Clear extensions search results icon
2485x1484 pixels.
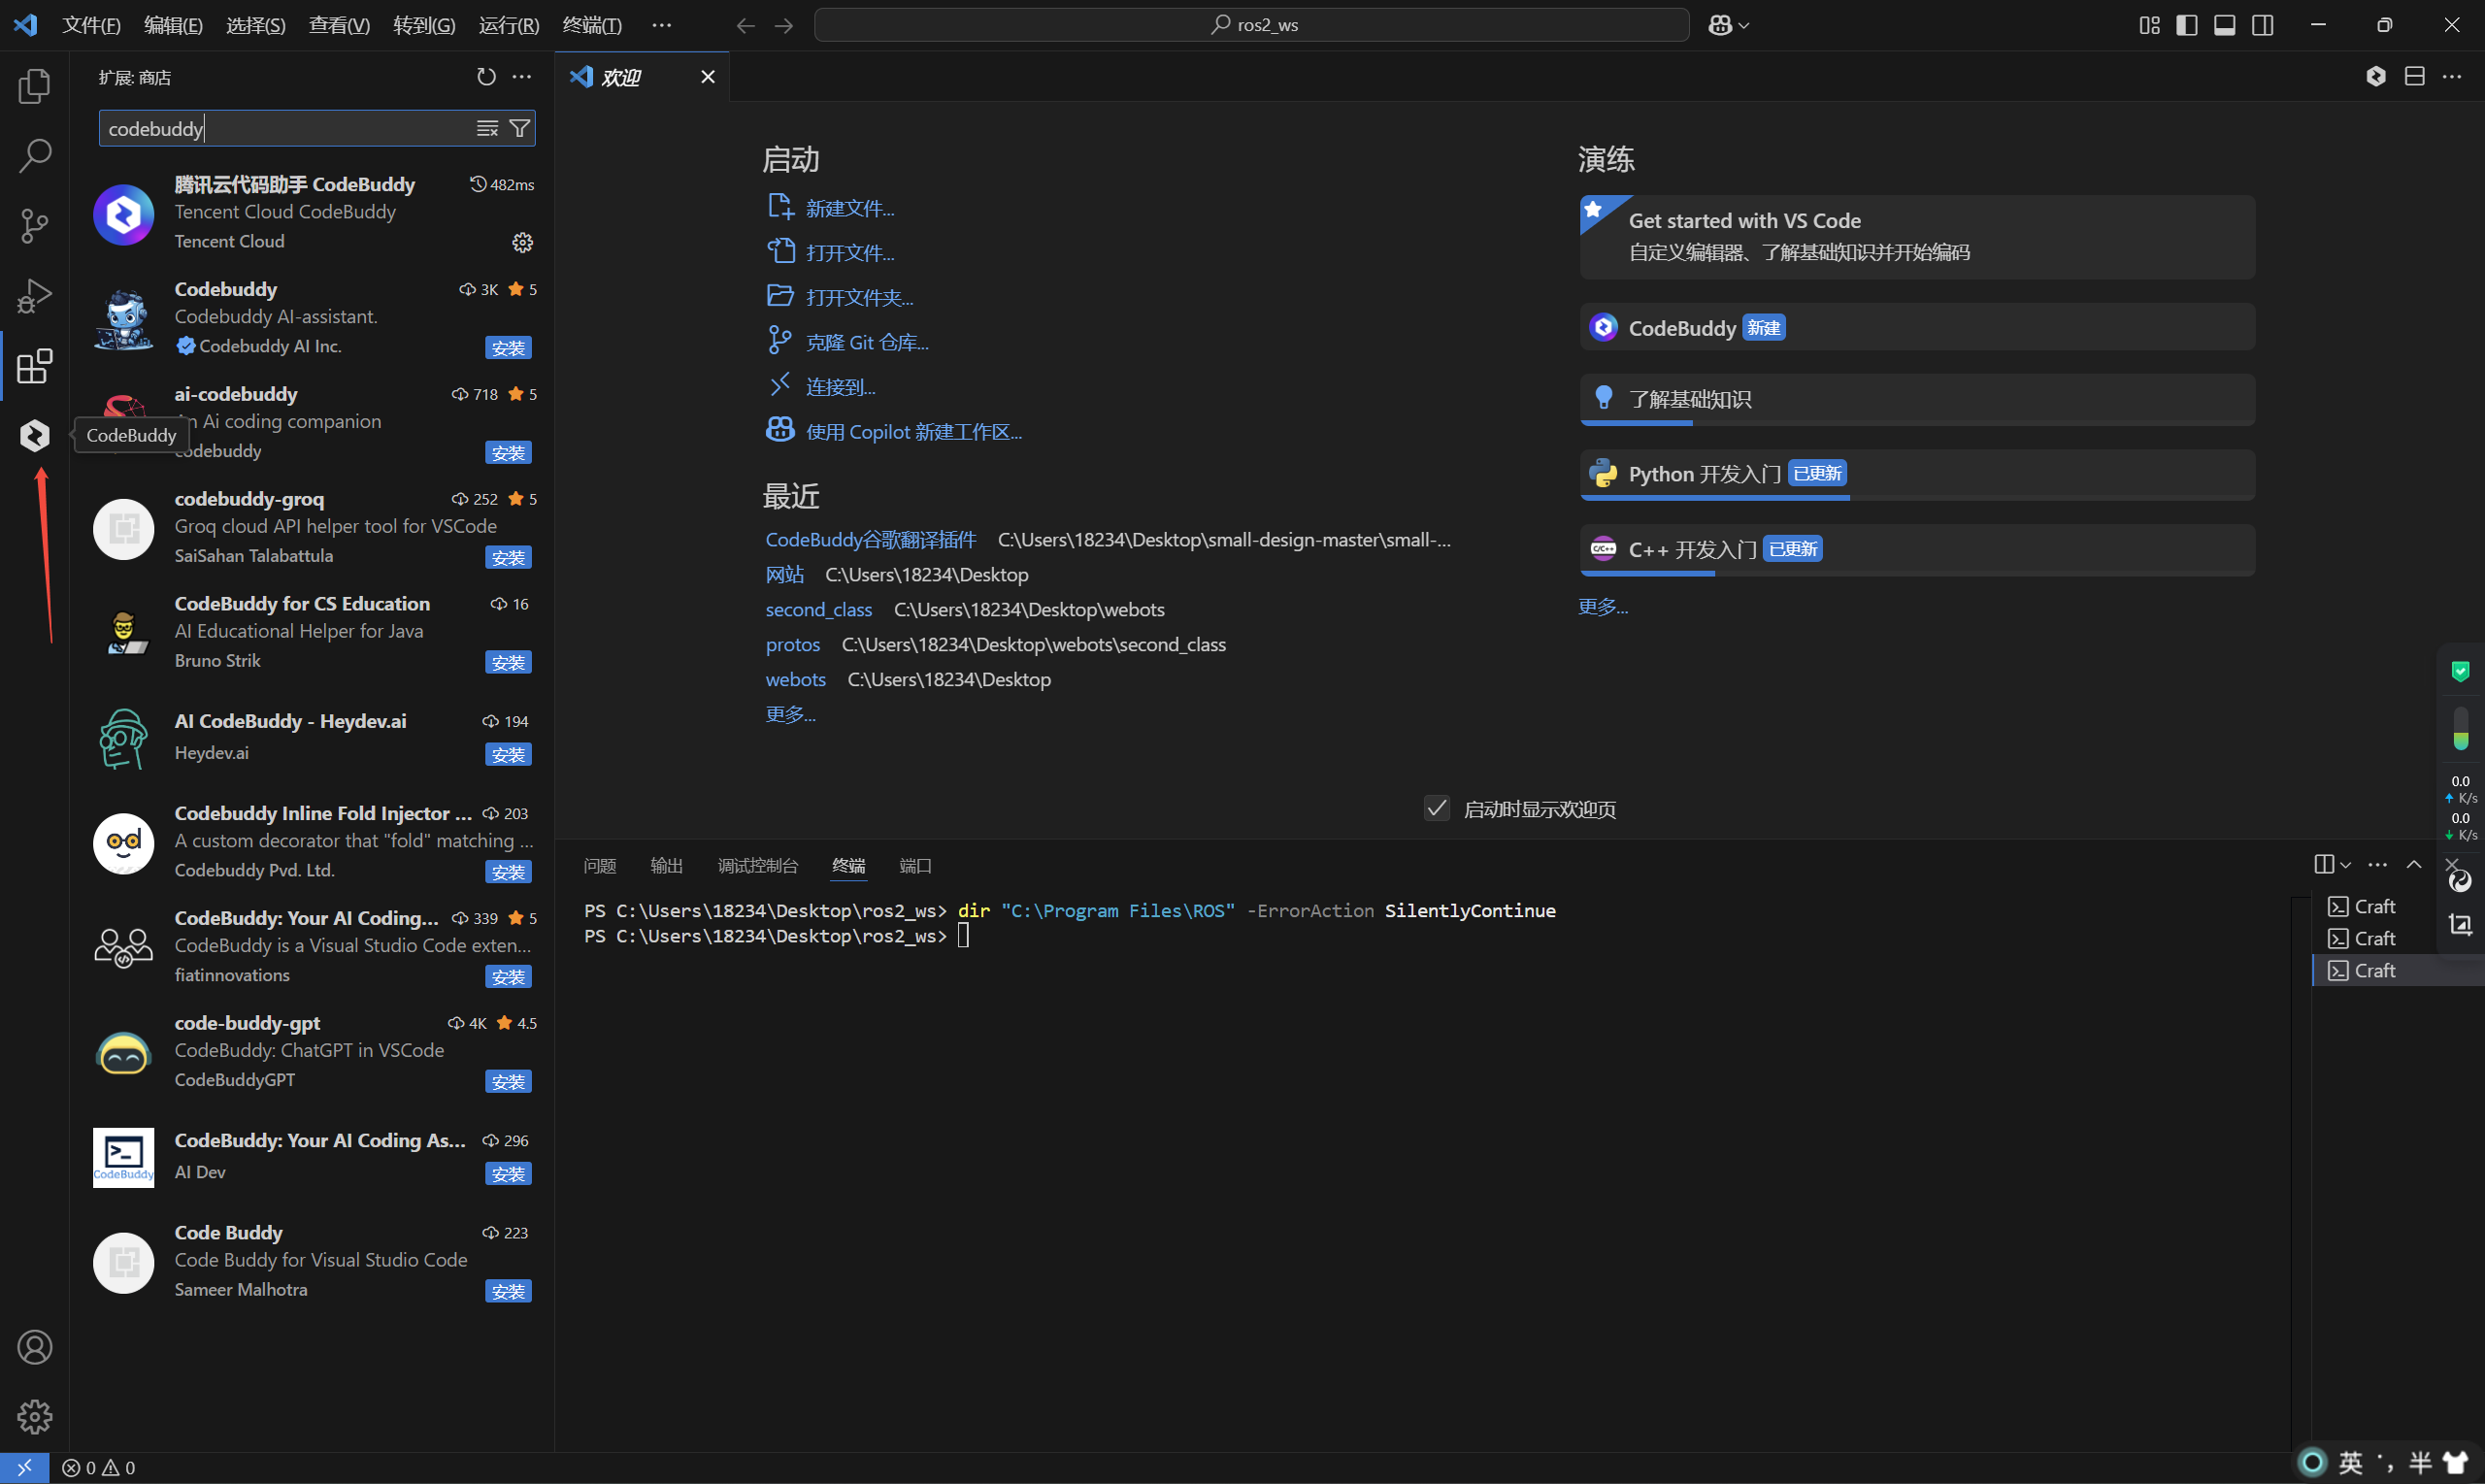pos(487,128)
